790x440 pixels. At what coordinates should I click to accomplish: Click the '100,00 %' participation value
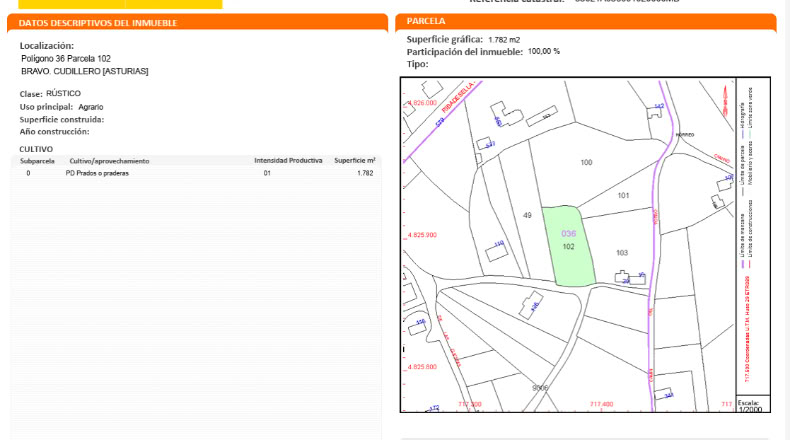(x=544, y=51)
